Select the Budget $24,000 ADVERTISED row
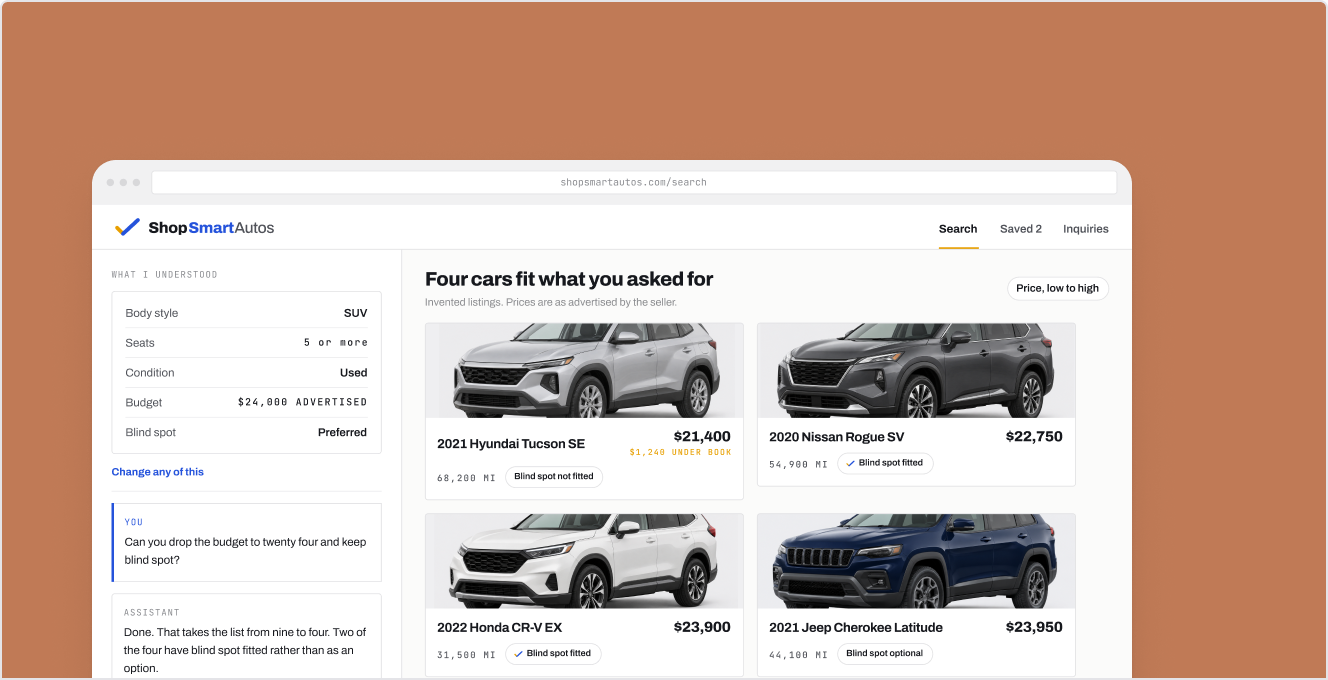The height and width of the screenshot is (680, 1328). pyautogui.click(x=246, y=403)
